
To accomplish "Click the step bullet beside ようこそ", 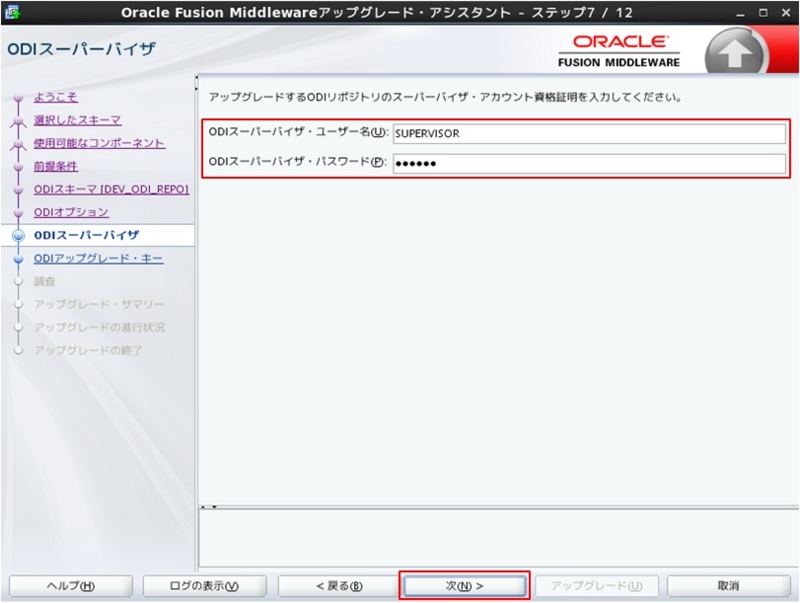I will (x=19, y=97).
